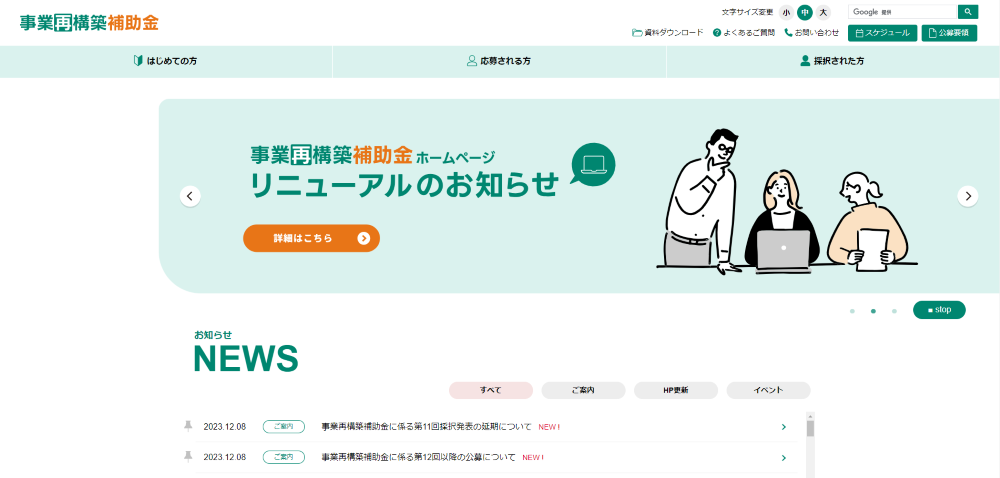Stop the carousel with stop button
1000x478 pixels.
point(939,310)
